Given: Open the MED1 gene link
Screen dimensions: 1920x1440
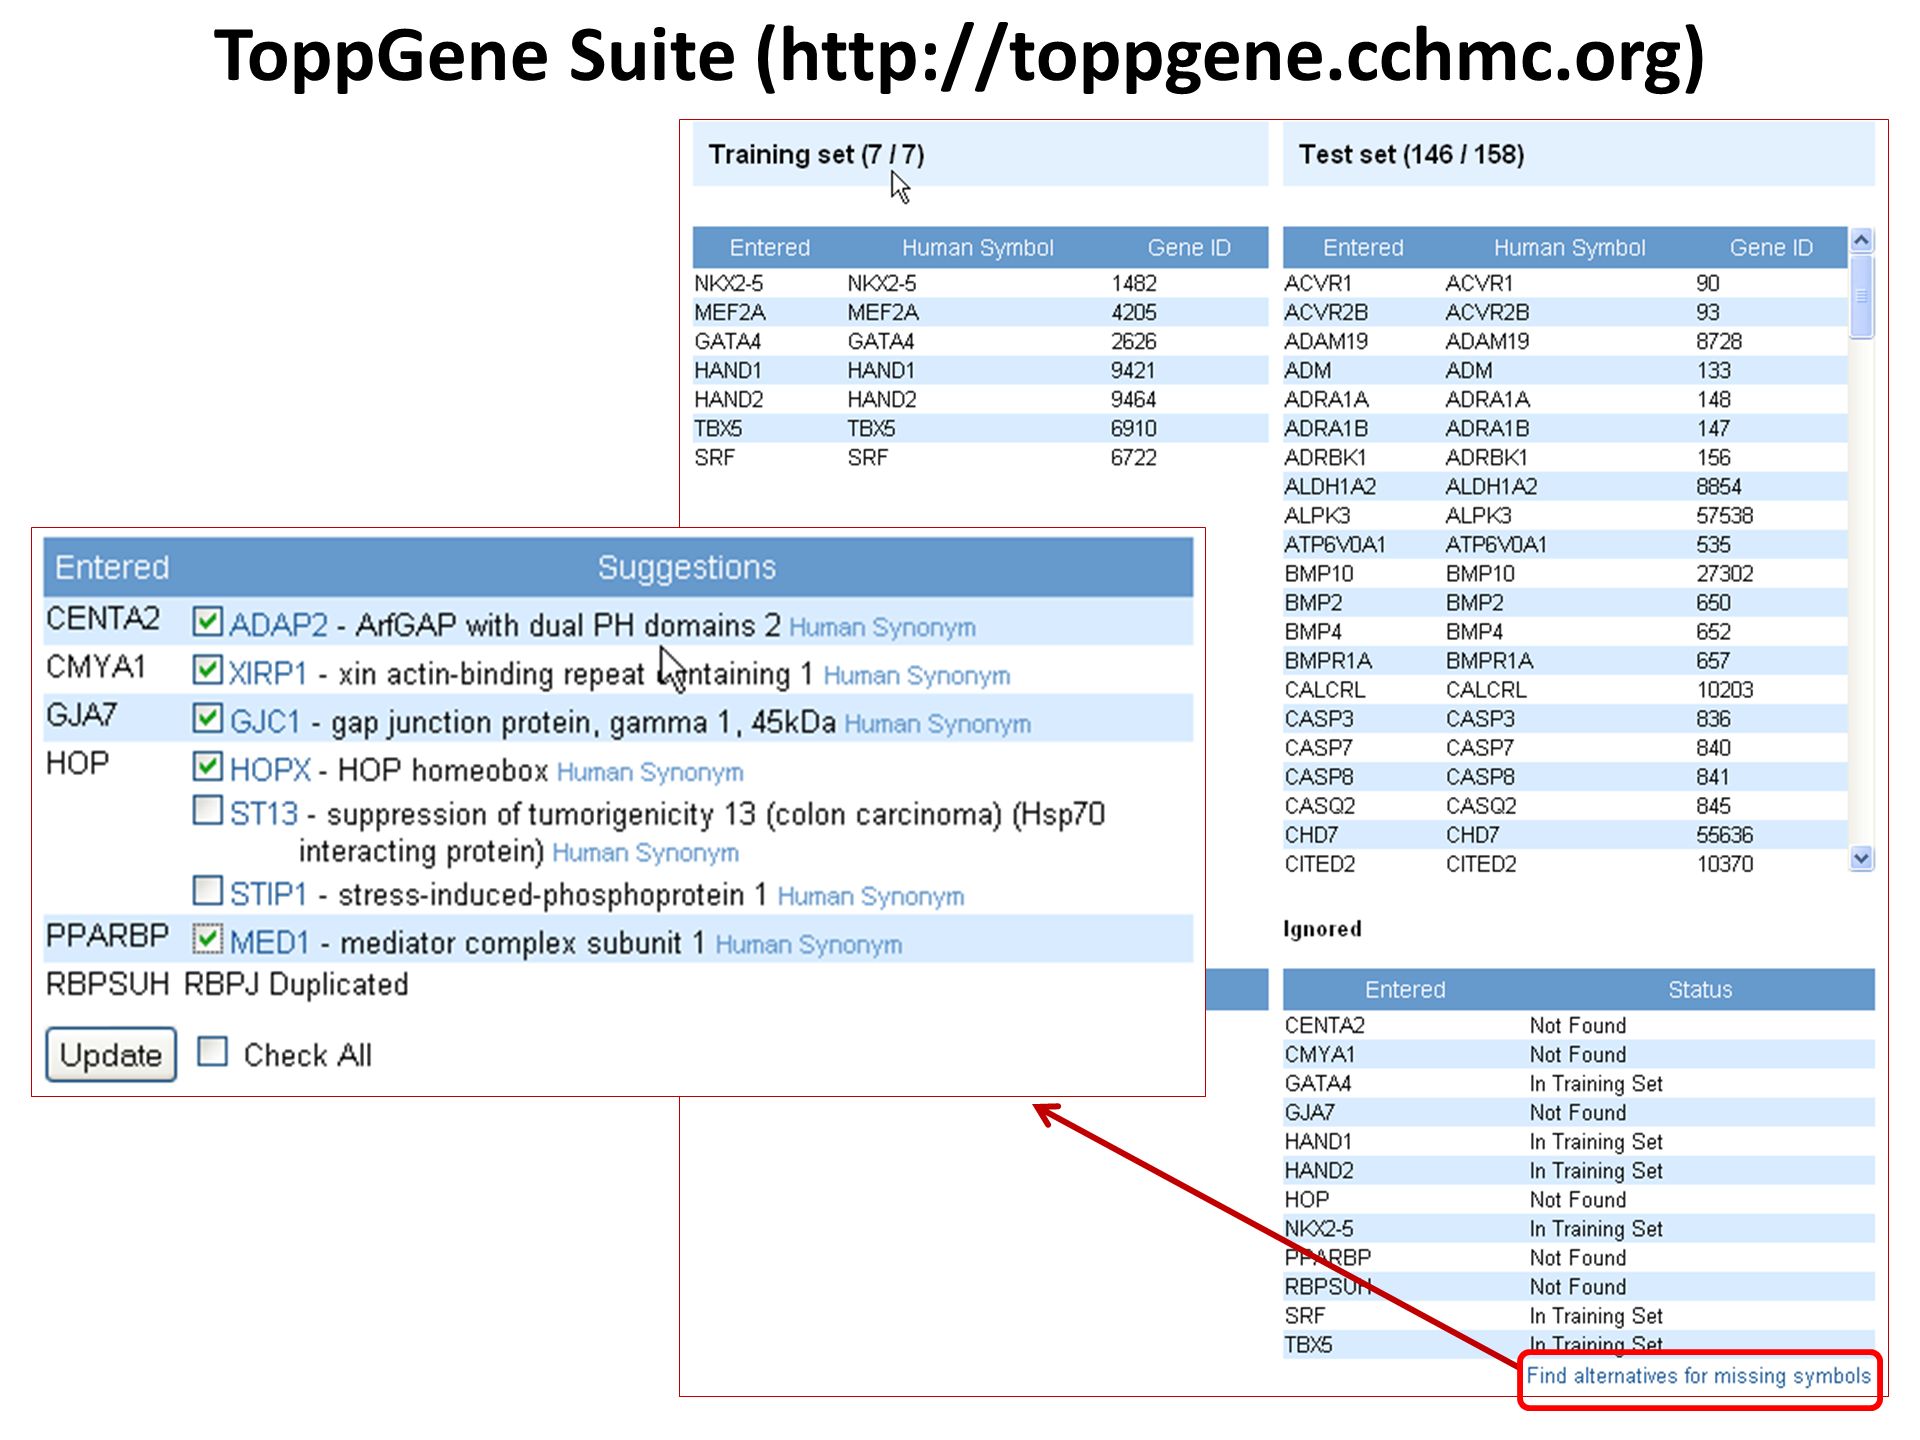Looking at the screenshot, I should point(270,942).
